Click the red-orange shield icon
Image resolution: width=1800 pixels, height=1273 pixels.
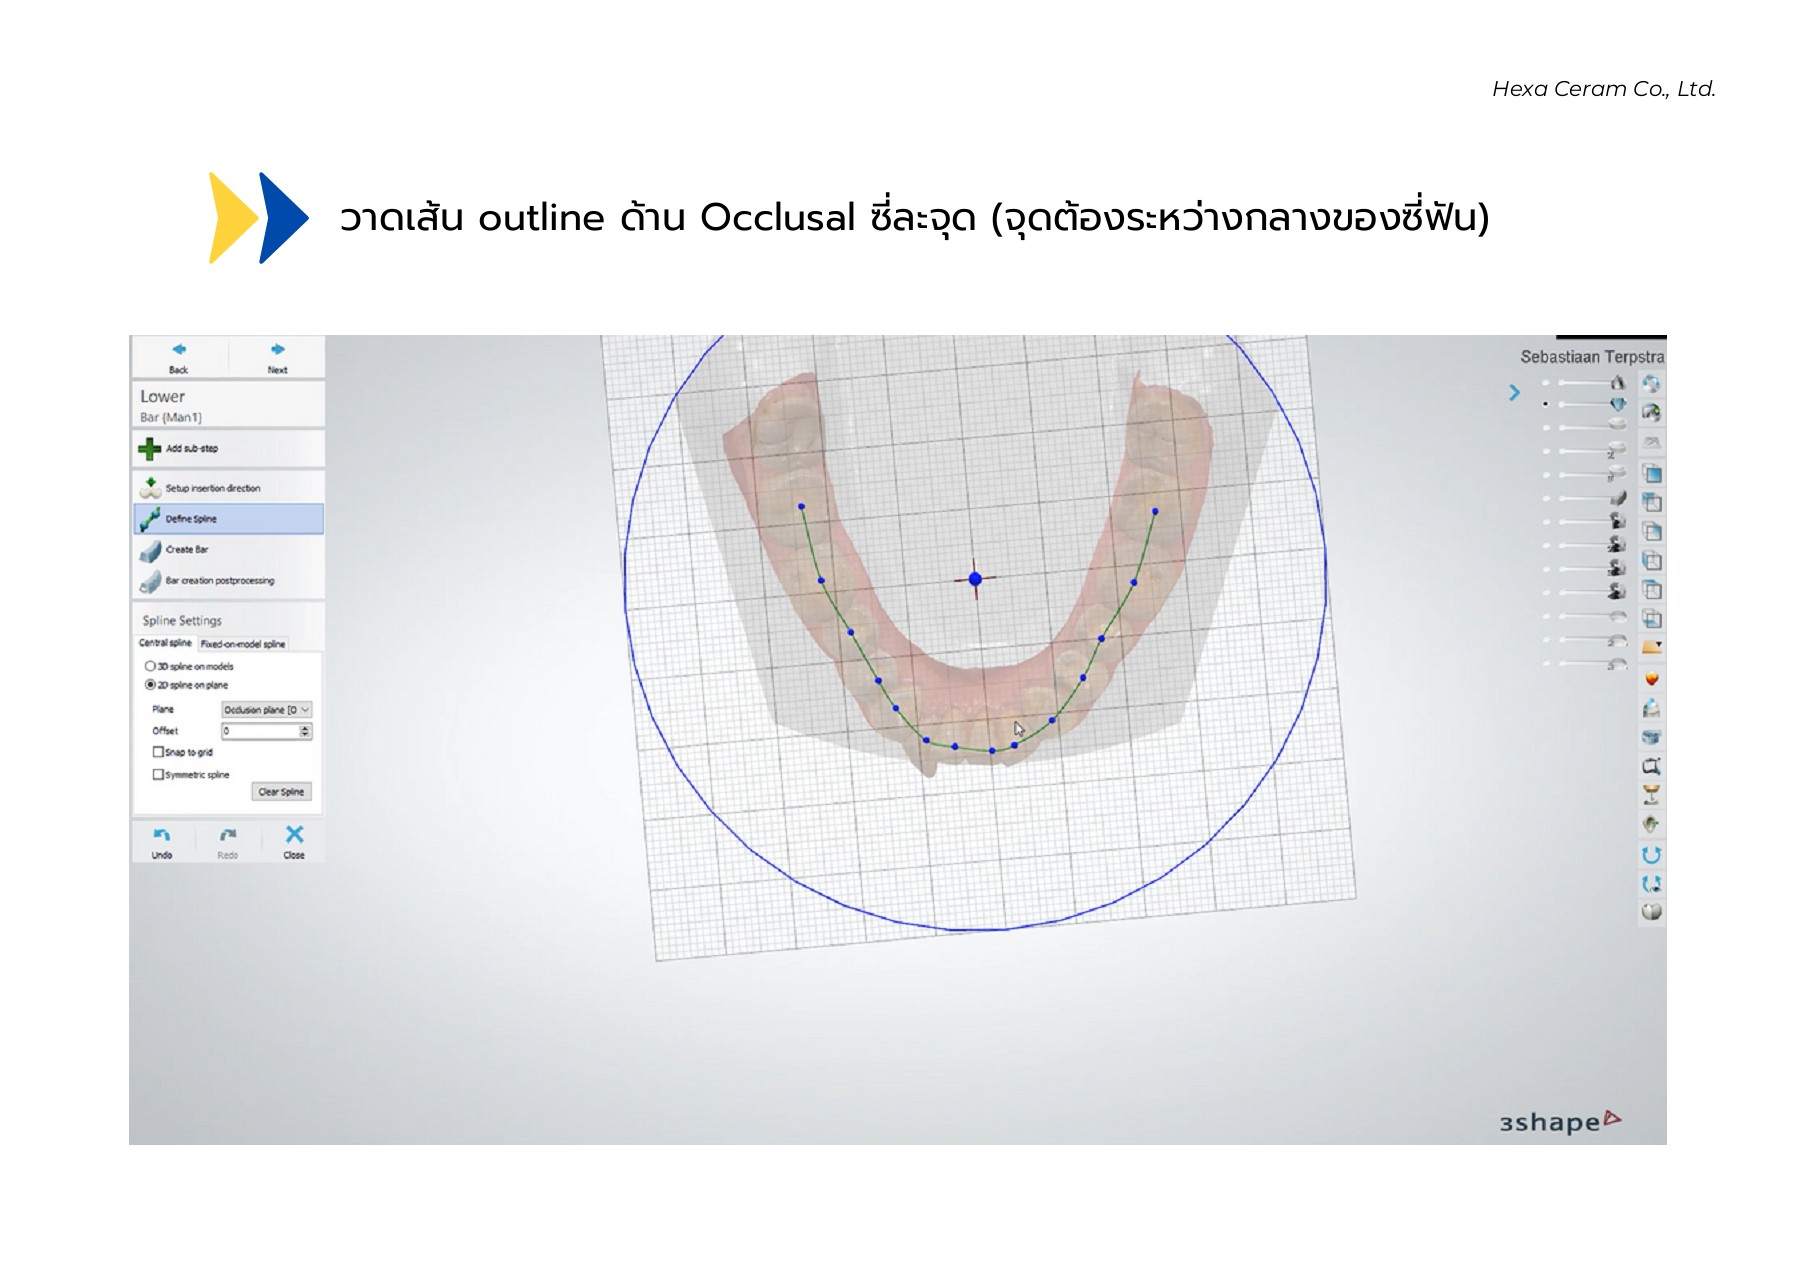click(x=1652, y=679)
